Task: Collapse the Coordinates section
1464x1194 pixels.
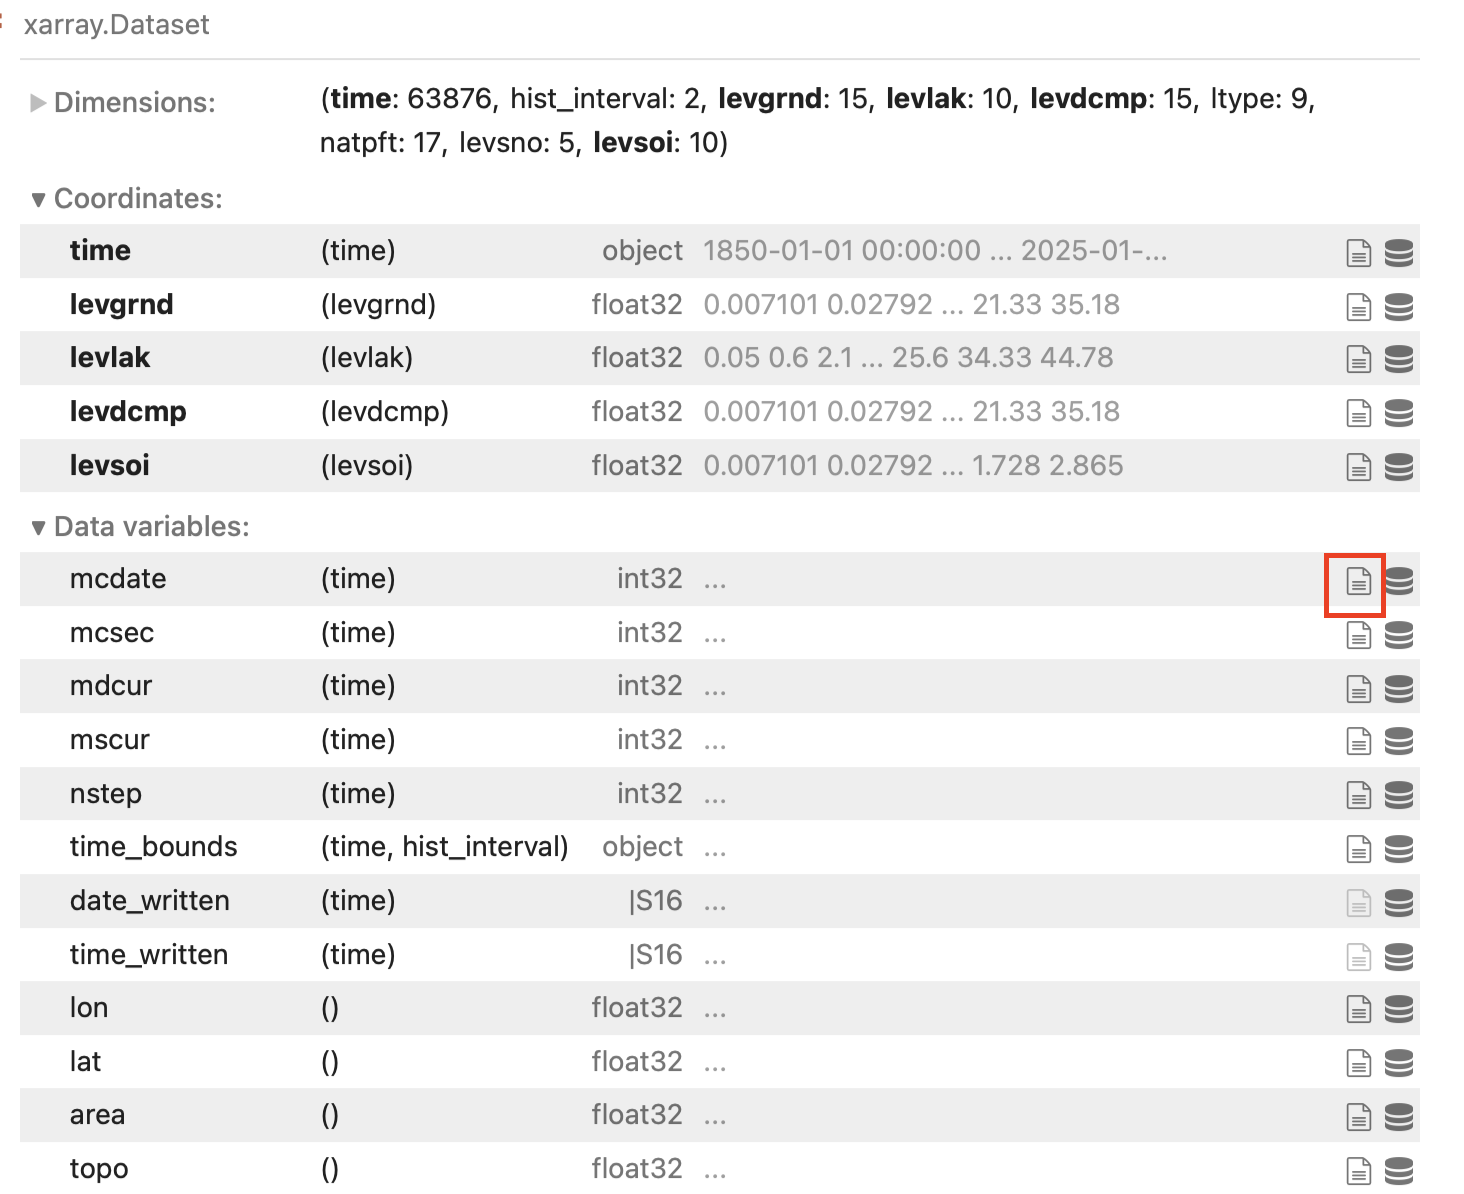Action: coord(38,199)
